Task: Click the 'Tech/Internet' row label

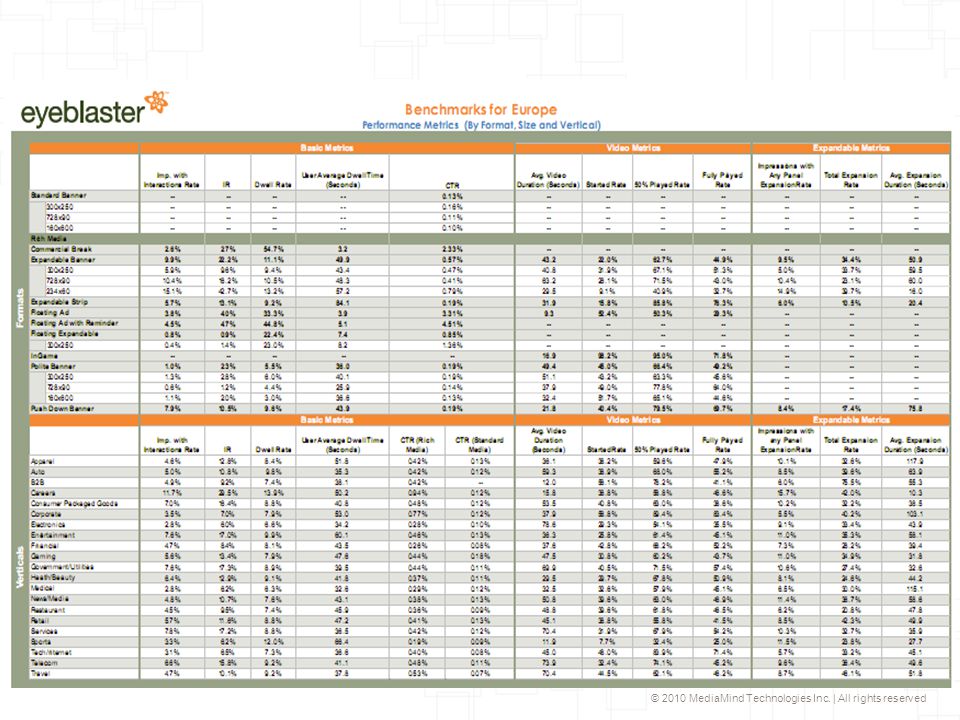Action: coord(51,652)
